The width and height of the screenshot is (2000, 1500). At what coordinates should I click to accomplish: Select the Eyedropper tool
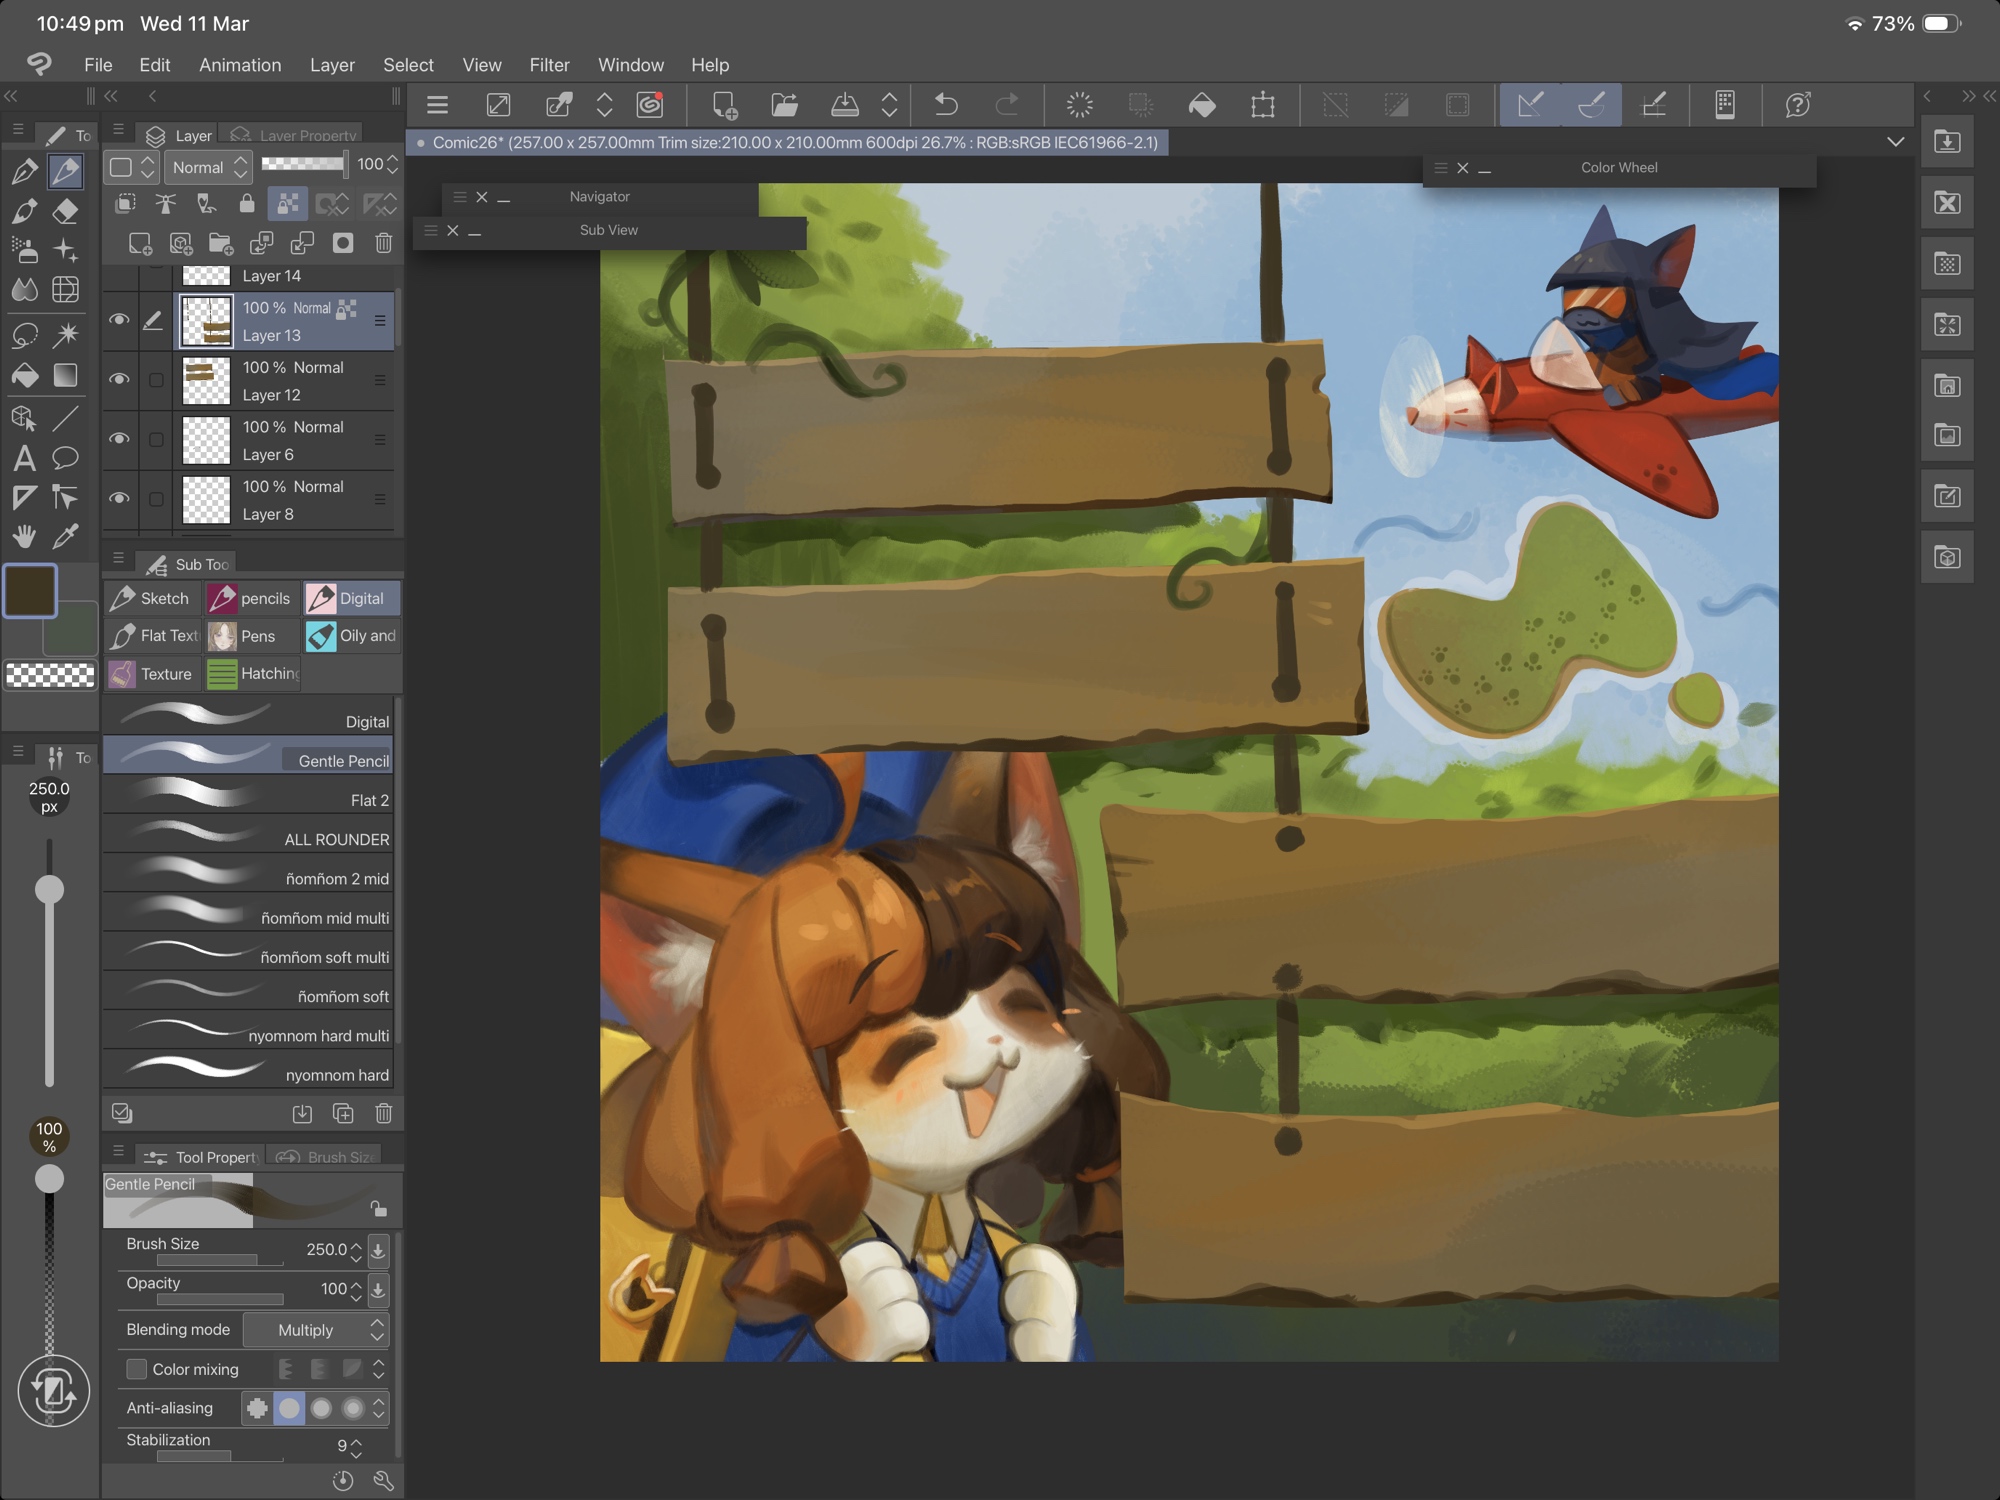[66, 537]
